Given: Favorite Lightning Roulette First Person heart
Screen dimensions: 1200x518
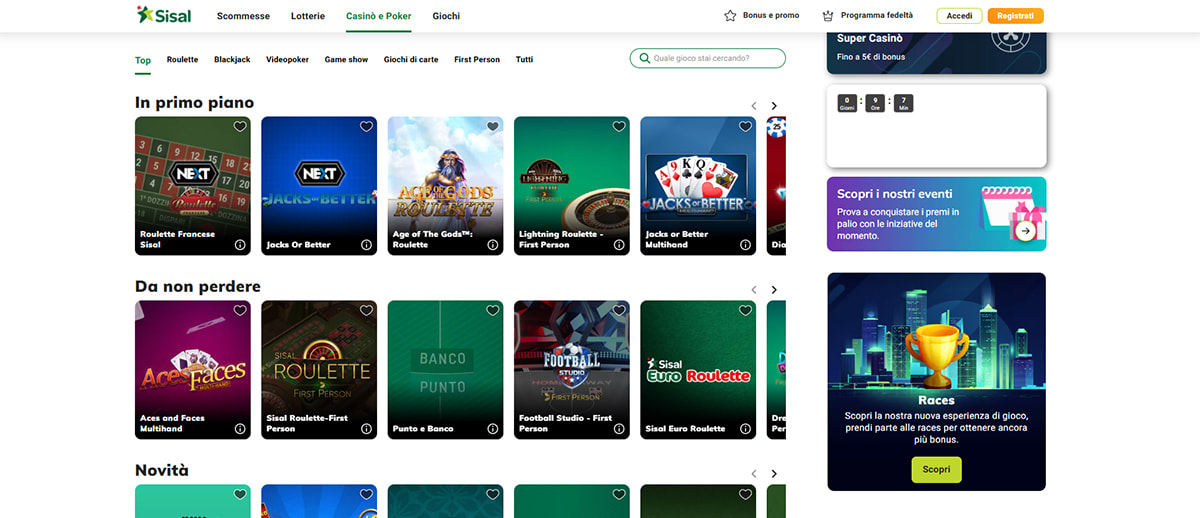Looking at the screenshot, I should (619, 127).
